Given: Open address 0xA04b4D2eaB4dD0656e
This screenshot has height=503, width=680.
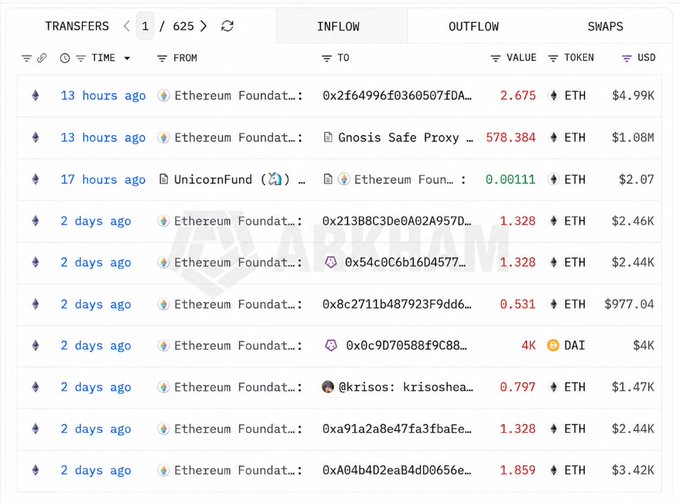Looking at the screenshot, I should click(396, 470).
